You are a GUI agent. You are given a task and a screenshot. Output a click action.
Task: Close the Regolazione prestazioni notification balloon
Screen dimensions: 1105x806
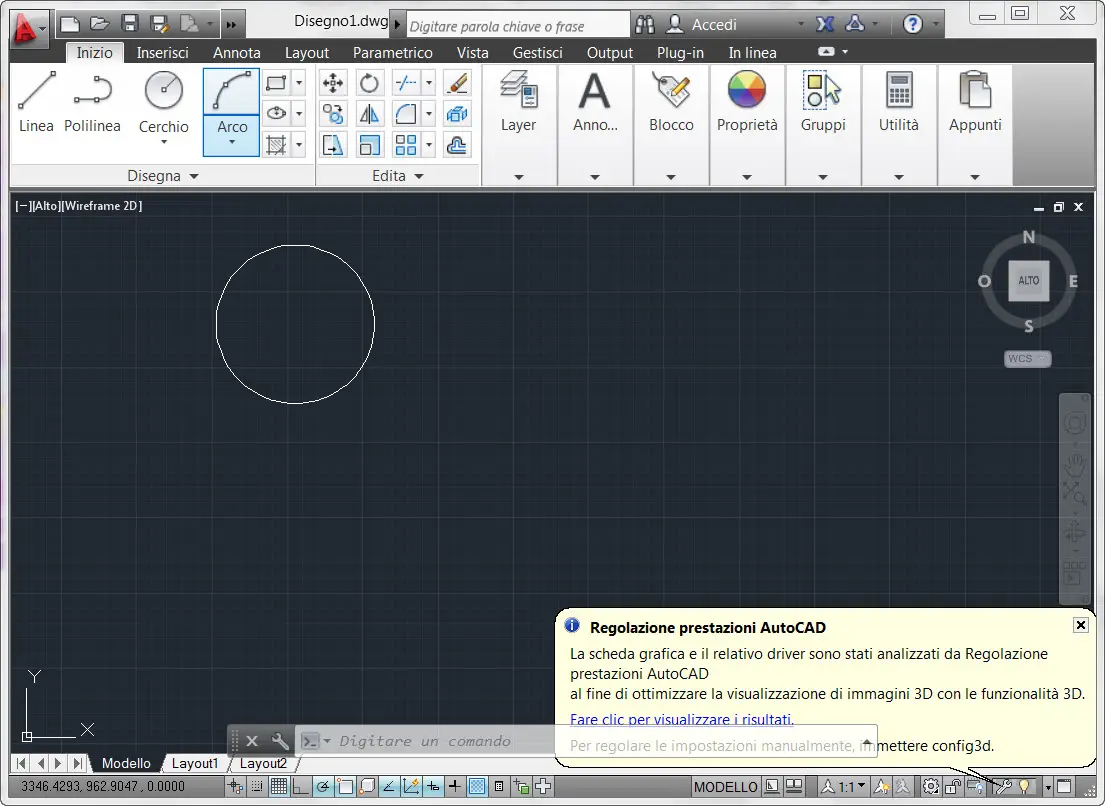point(1080,625)
